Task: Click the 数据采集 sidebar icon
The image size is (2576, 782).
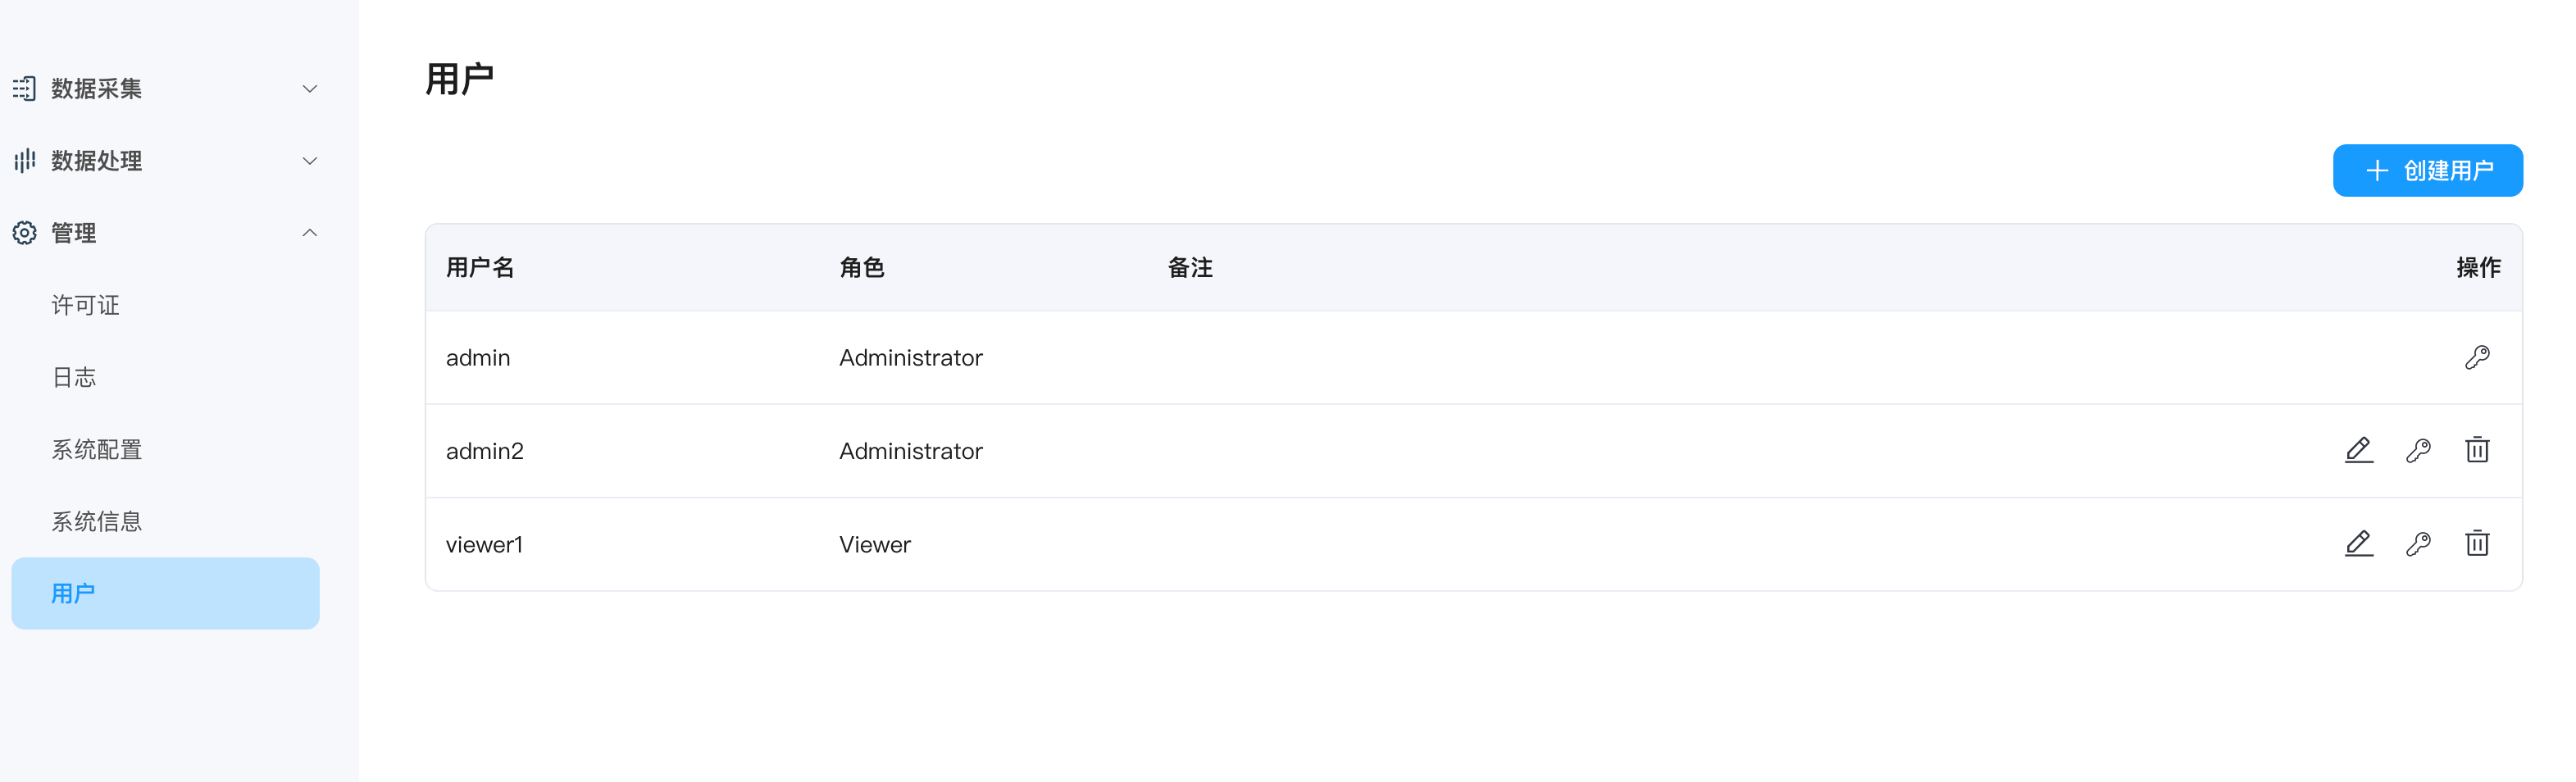Action: tap(25, 89)
